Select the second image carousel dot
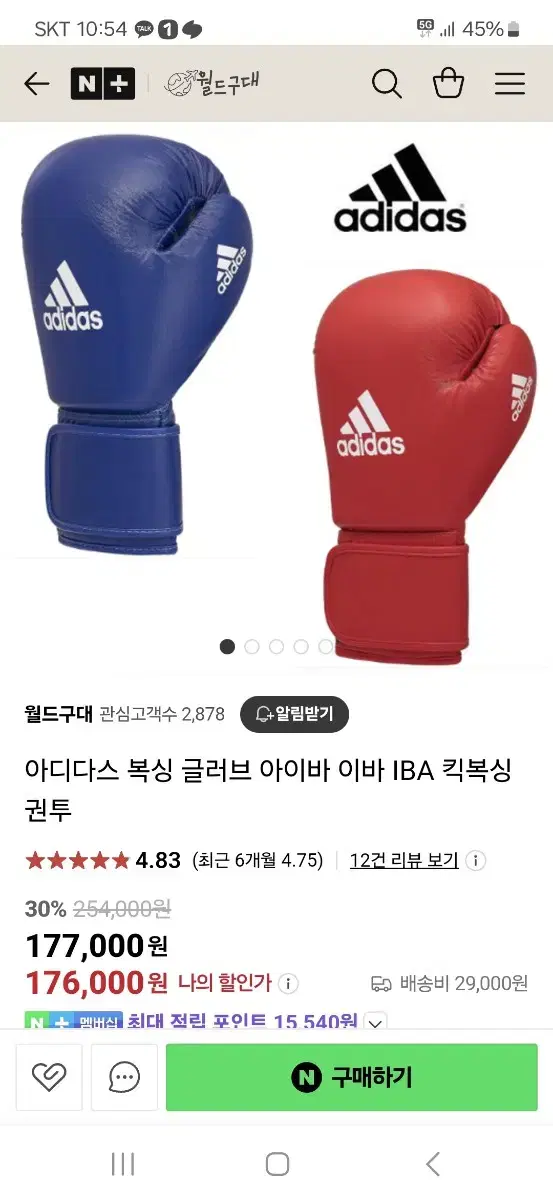 [252, 646]
